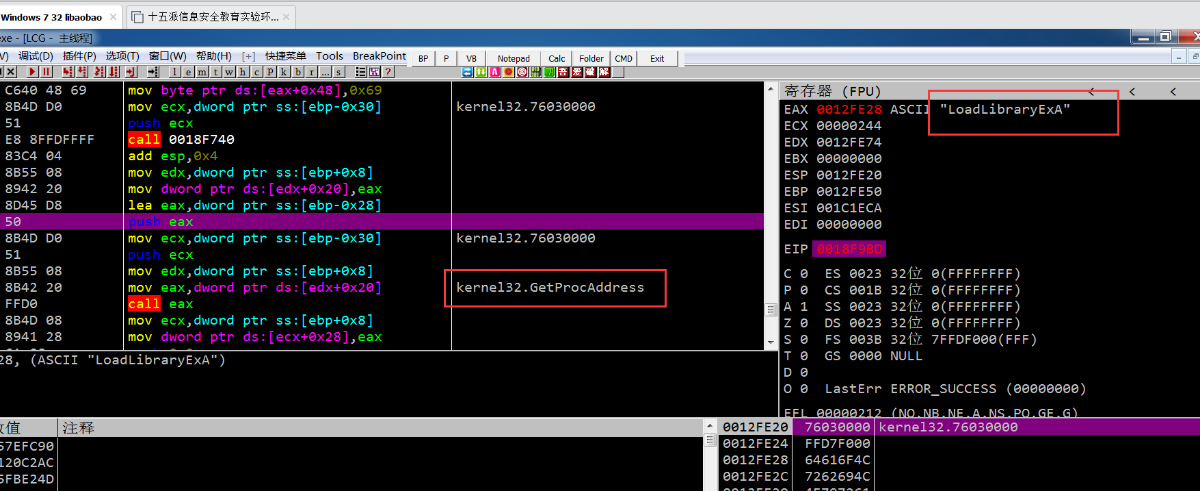Select EAX register value 0012FE28

click(x=850, y=110)
